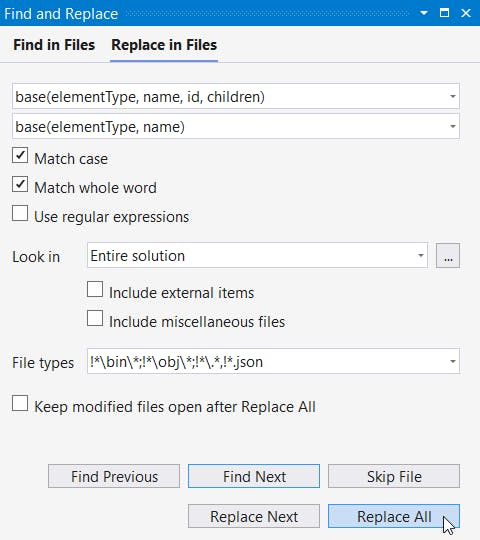Uncheck the Match case checkbox
Screen dimensions: 480x540
point(20,155)
